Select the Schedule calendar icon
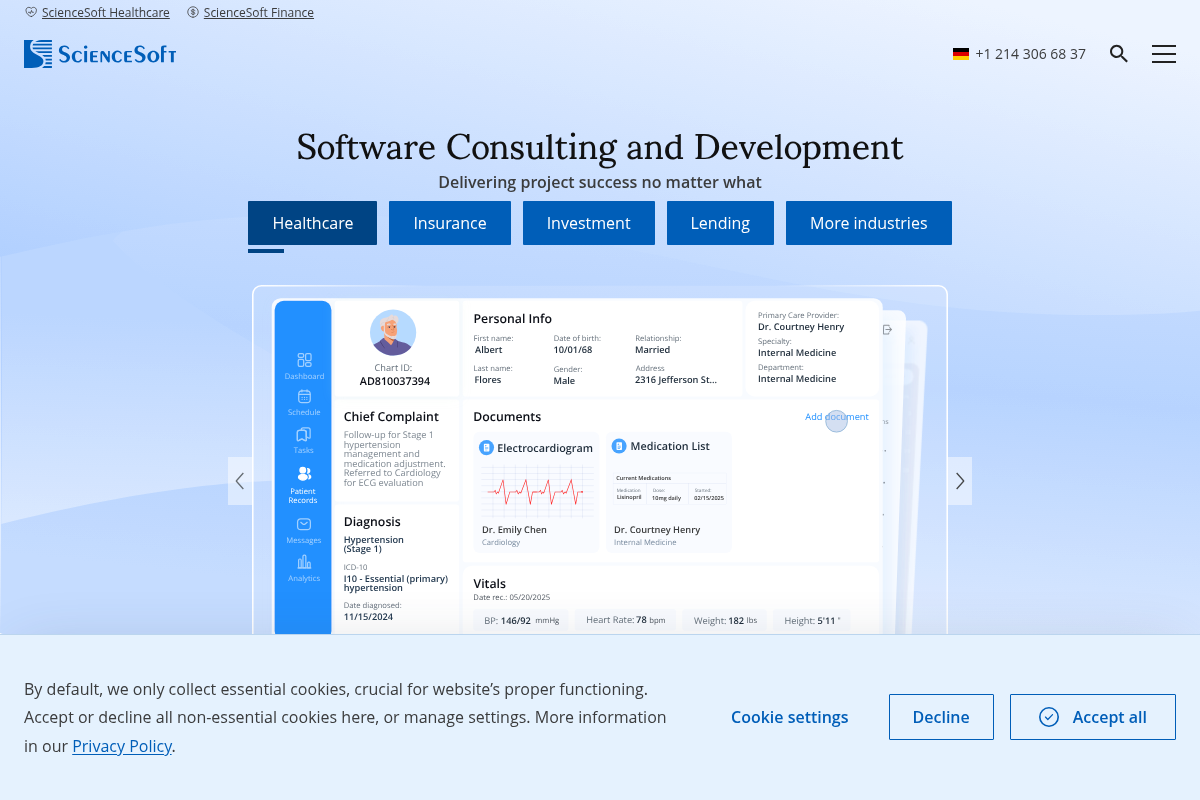The width and height of the screenshot is (1200, 800). 304,397
